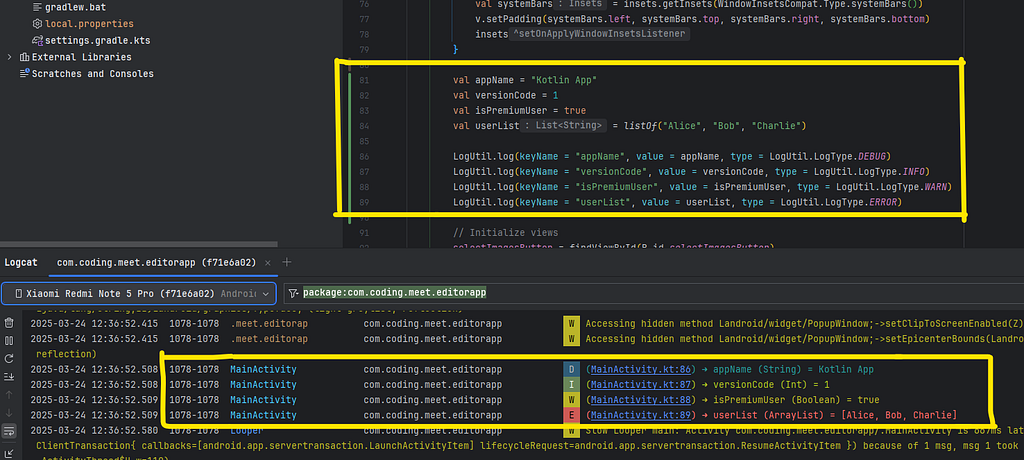Click the Scratches and Consoles icon
This screenshot has width=1024, height=460.
click(25, 74)
